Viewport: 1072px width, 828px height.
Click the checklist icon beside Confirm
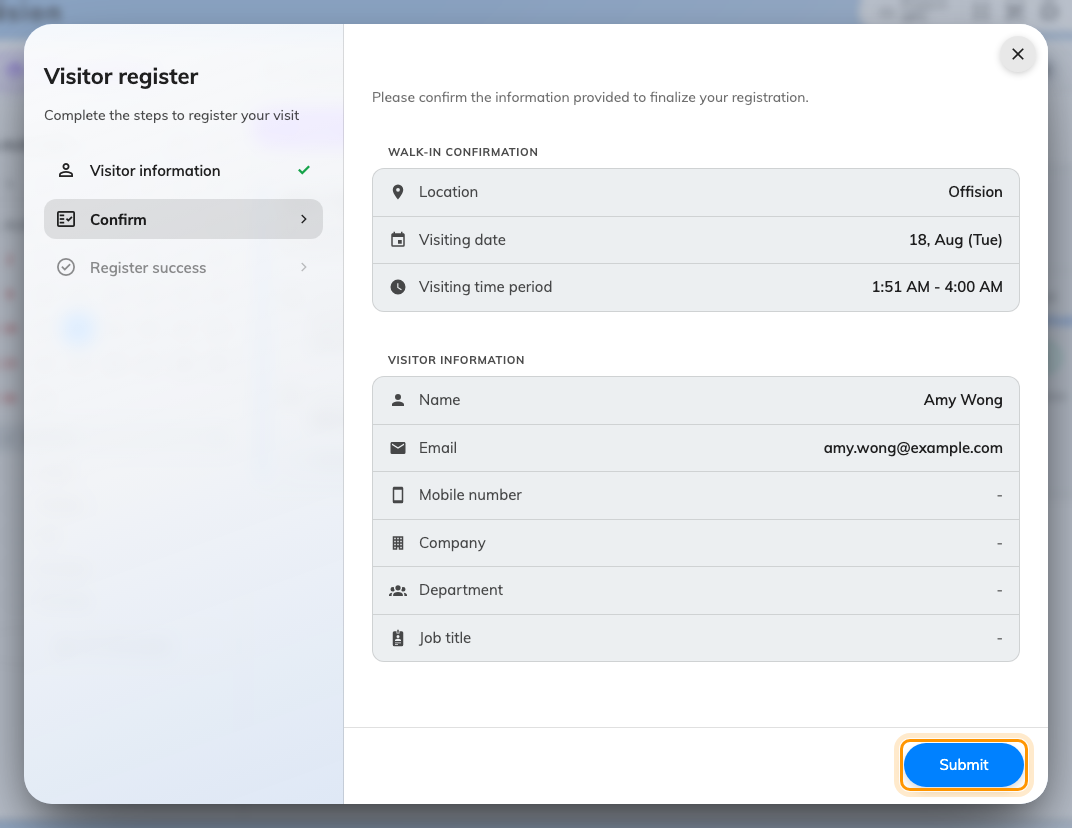click(x=66, y=219)
